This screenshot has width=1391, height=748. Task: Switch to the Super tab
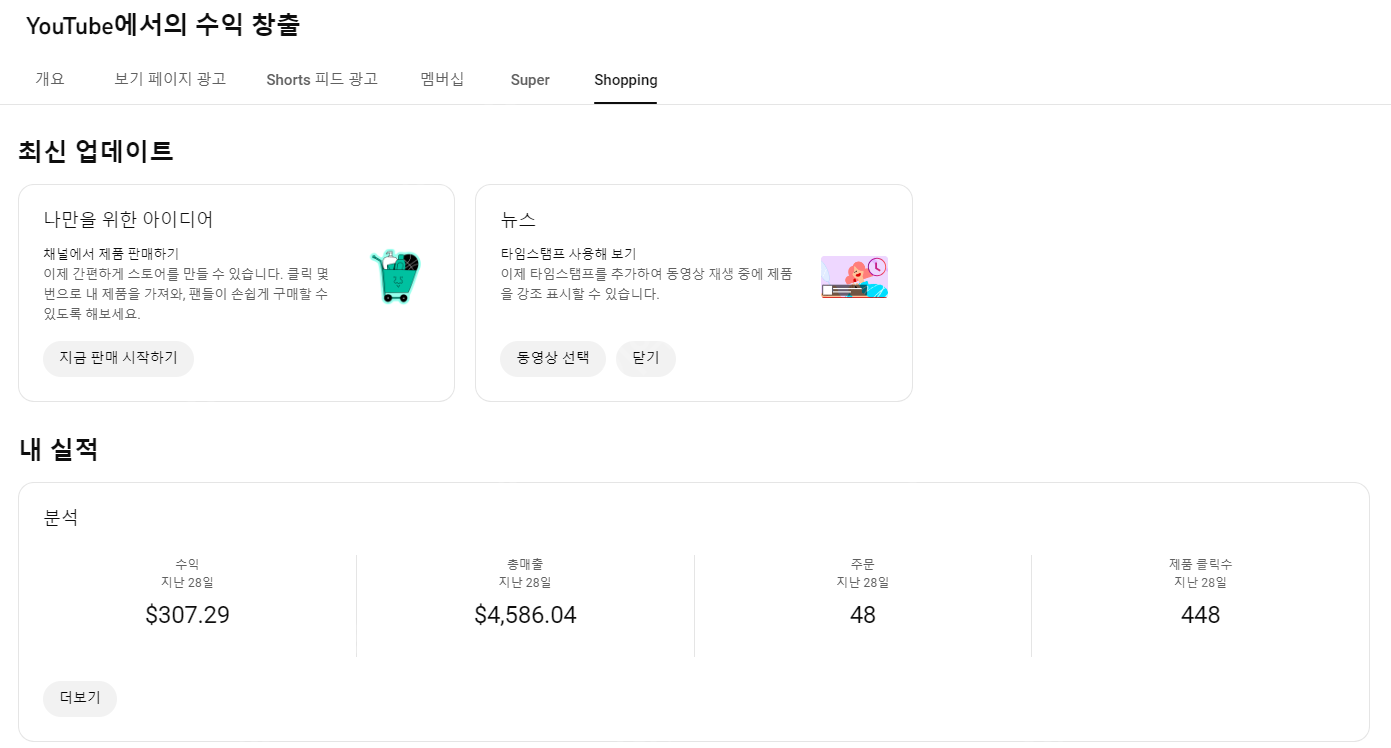(x=529, y=80)
